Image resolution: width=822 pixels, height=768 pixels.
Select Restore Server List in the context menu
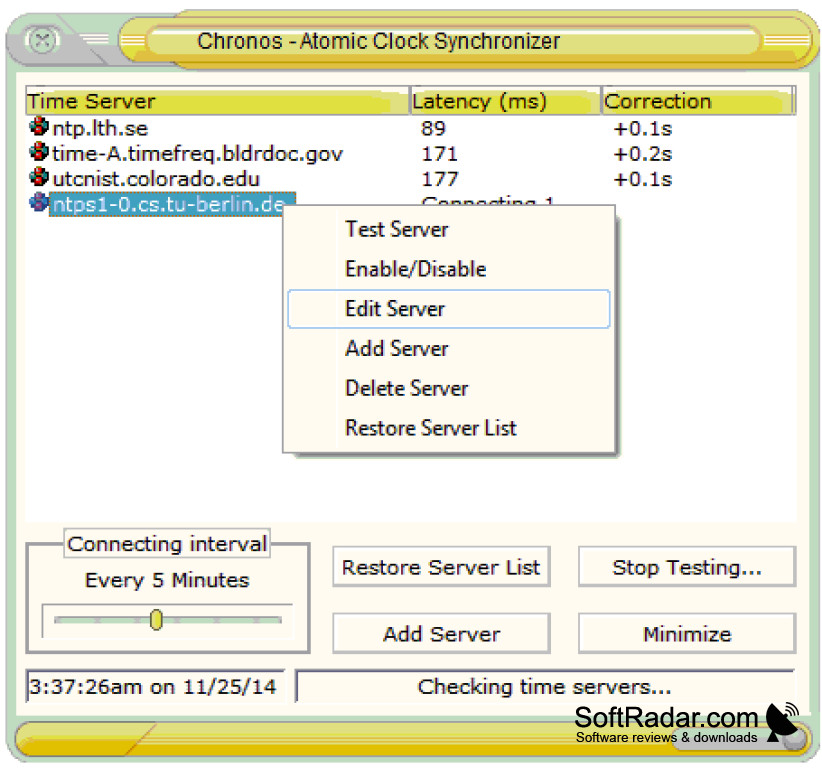[449, 428]
